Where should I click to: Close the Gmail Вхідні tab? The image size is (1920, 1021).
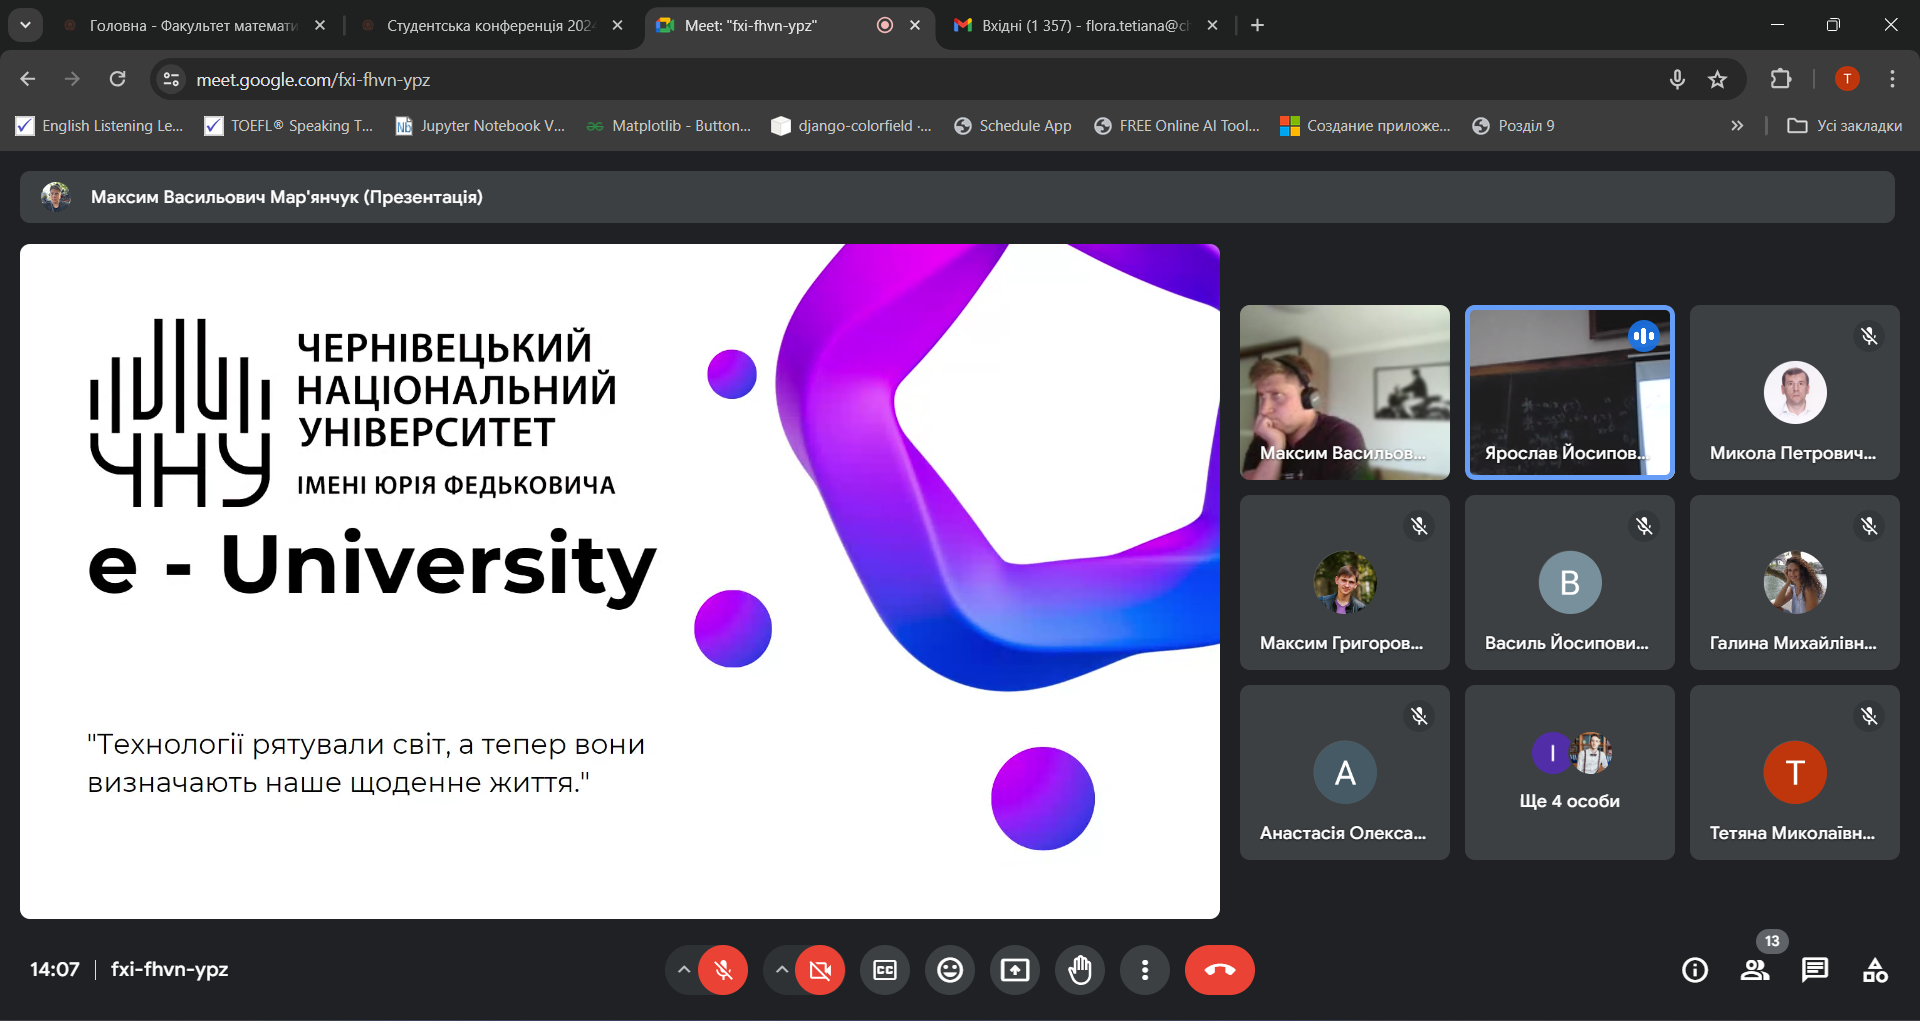click(1212, 26)
